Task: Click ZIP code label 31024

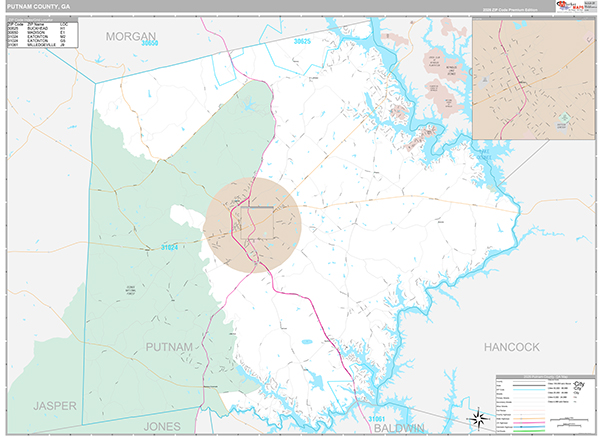Action: pyautogui.click(x=169, y=247)
